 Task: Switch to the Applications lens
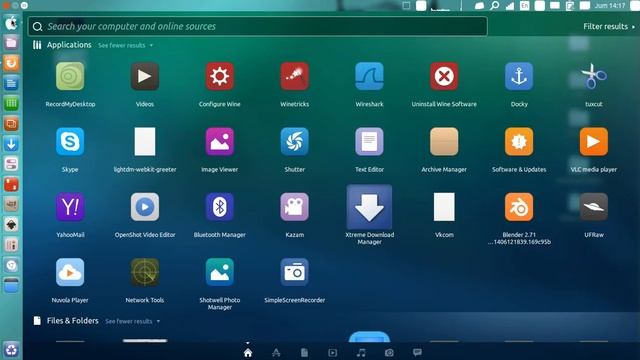tap(276, 353)
